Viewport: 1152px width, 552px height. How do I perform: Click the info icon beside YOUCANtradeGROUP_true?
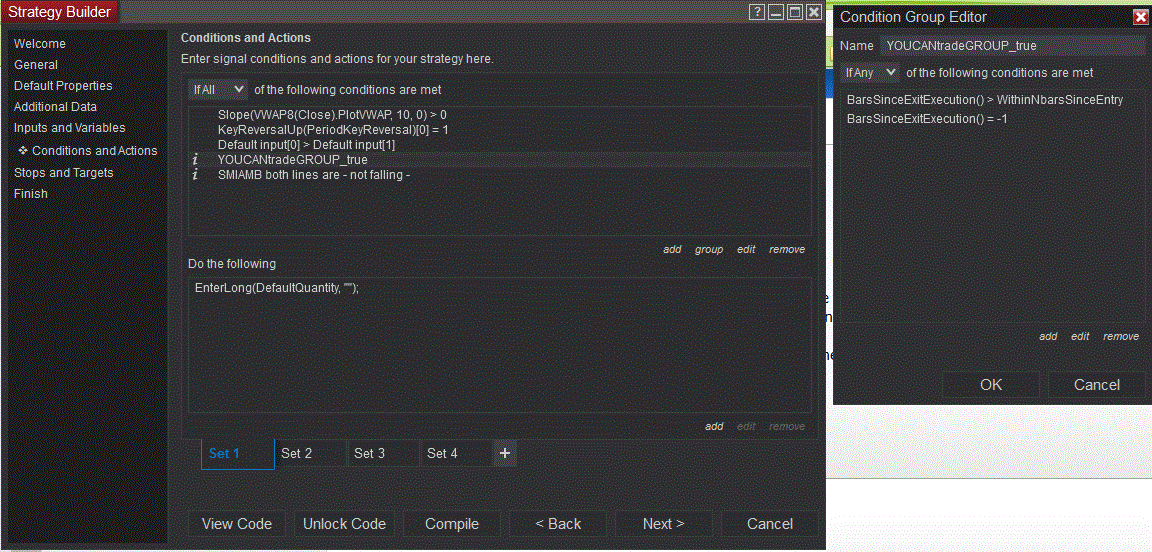(195, 159)
